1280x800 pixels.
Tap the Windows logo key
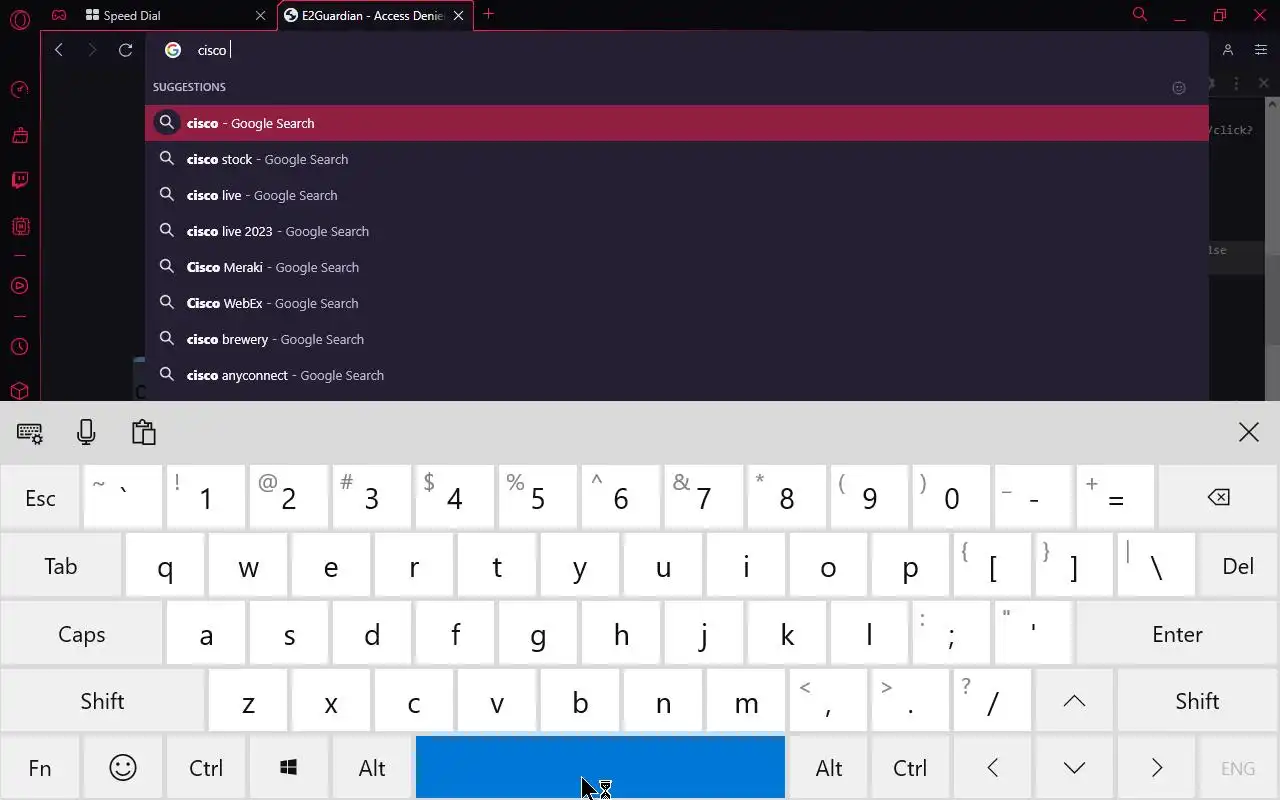click(x=289, y=768)
